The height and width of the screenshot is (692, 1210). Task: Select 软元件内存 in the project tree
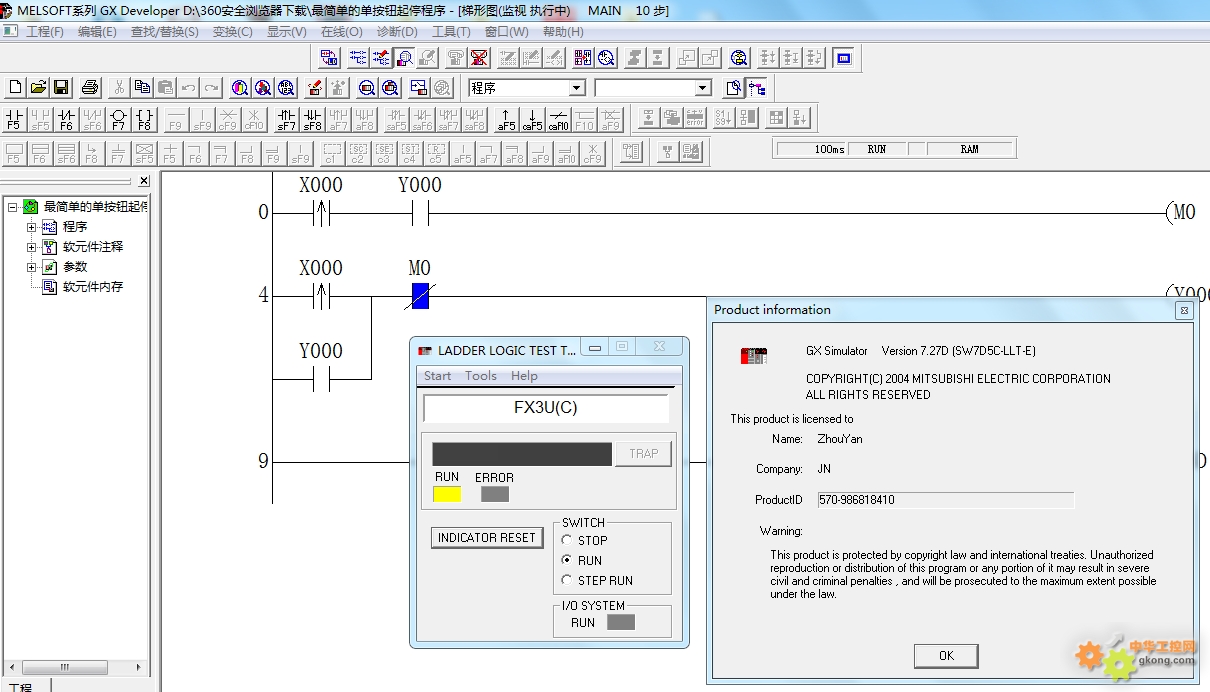[x=93, y=287]
